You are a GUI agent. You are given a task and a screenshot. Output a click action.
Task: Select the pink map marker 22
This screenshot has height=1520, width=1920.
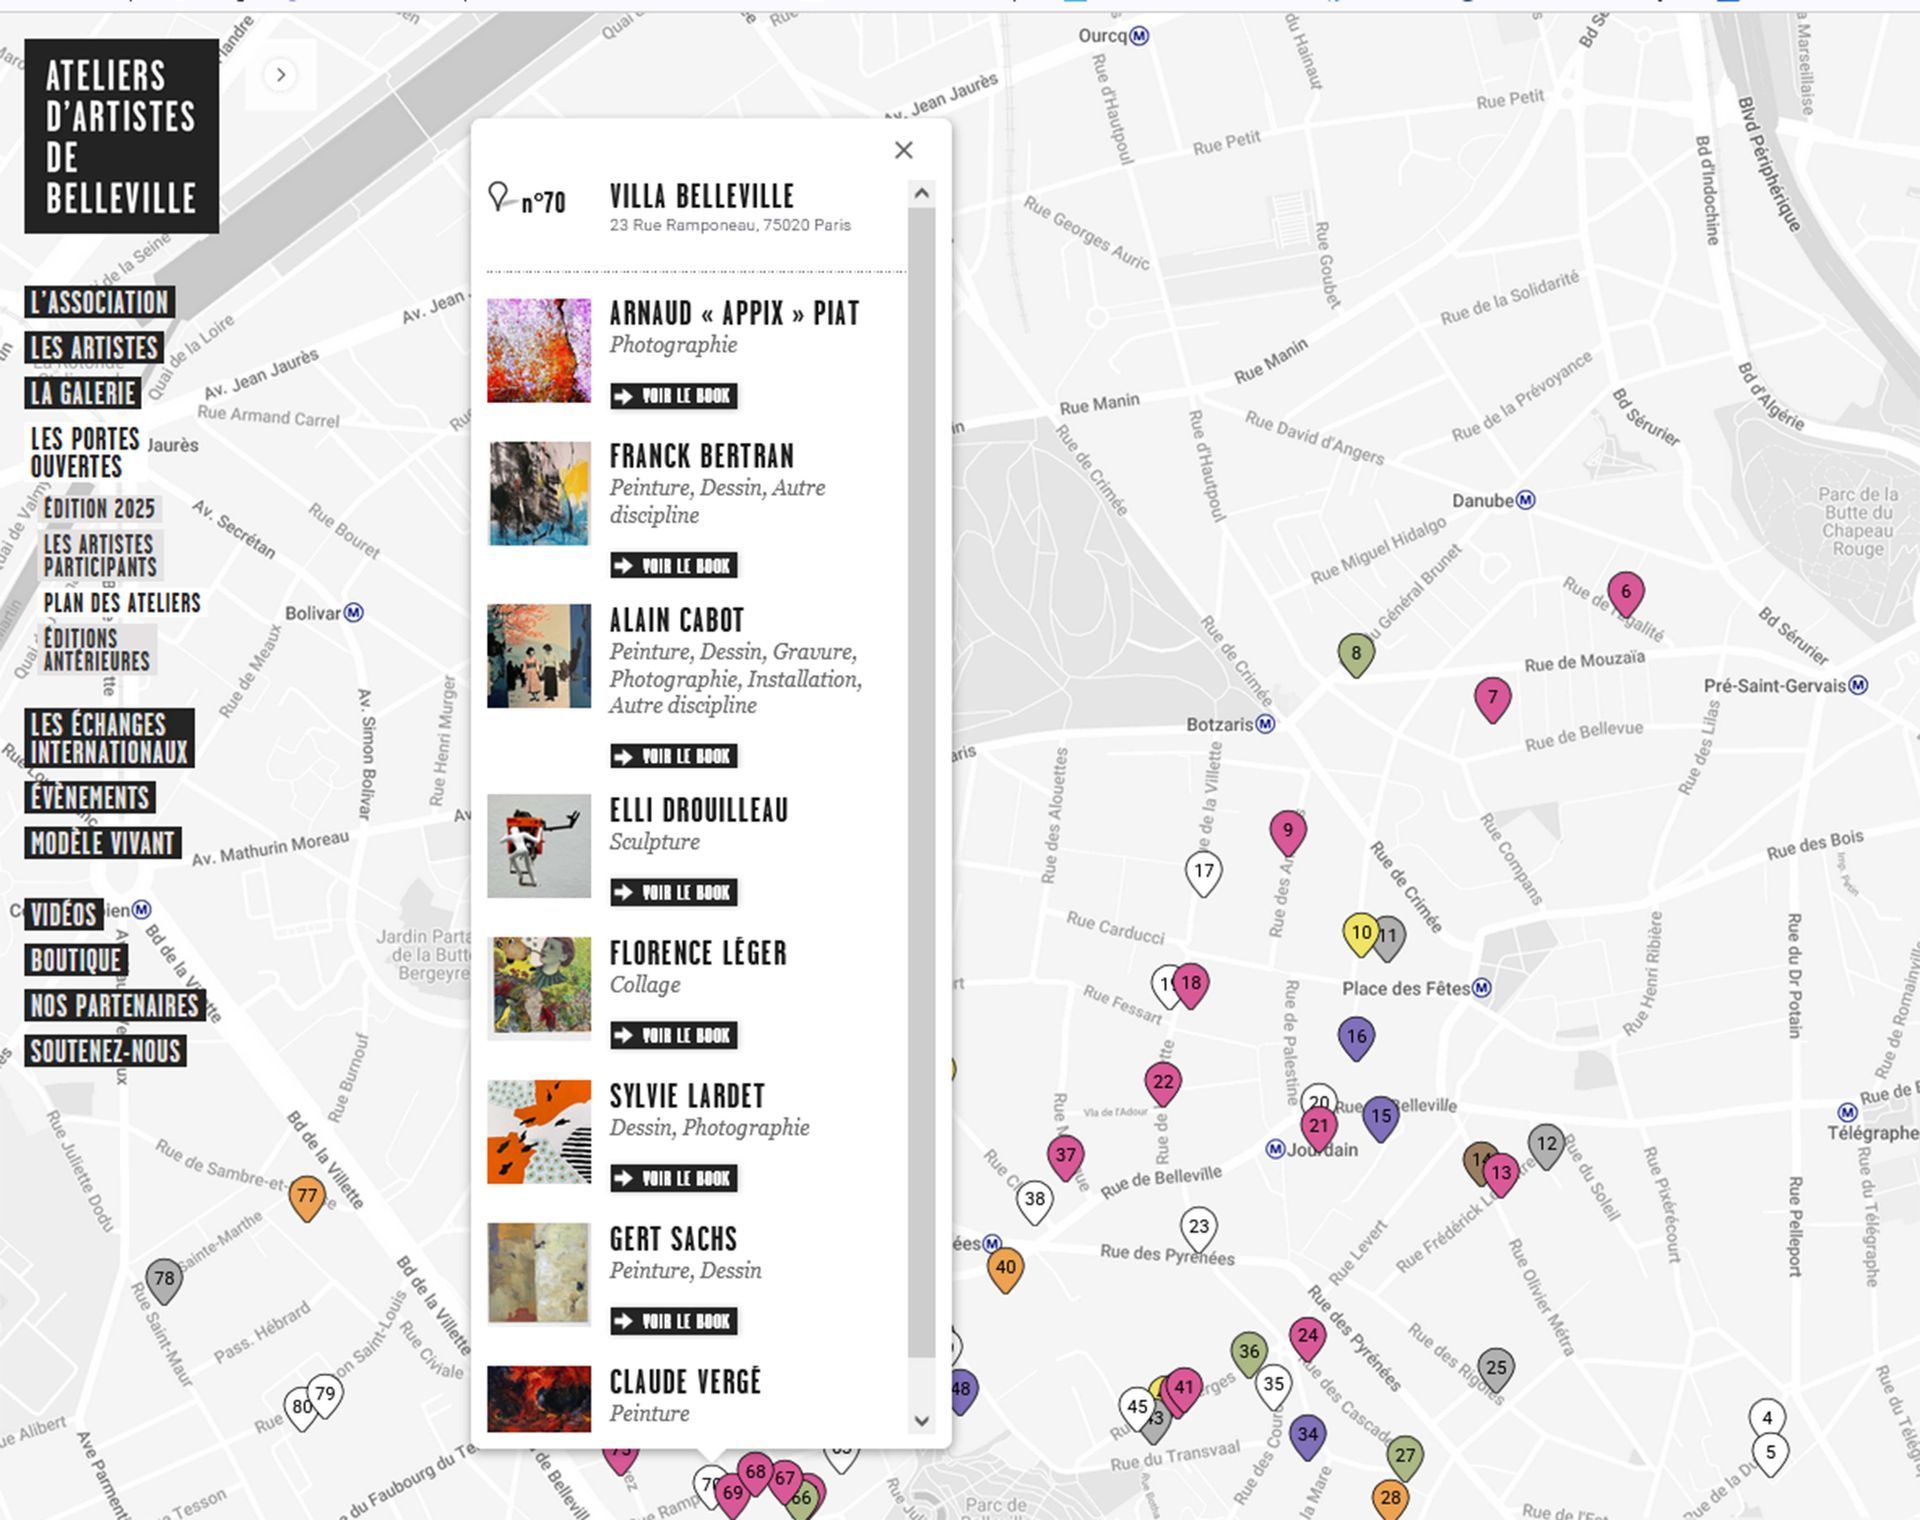1163,1082
